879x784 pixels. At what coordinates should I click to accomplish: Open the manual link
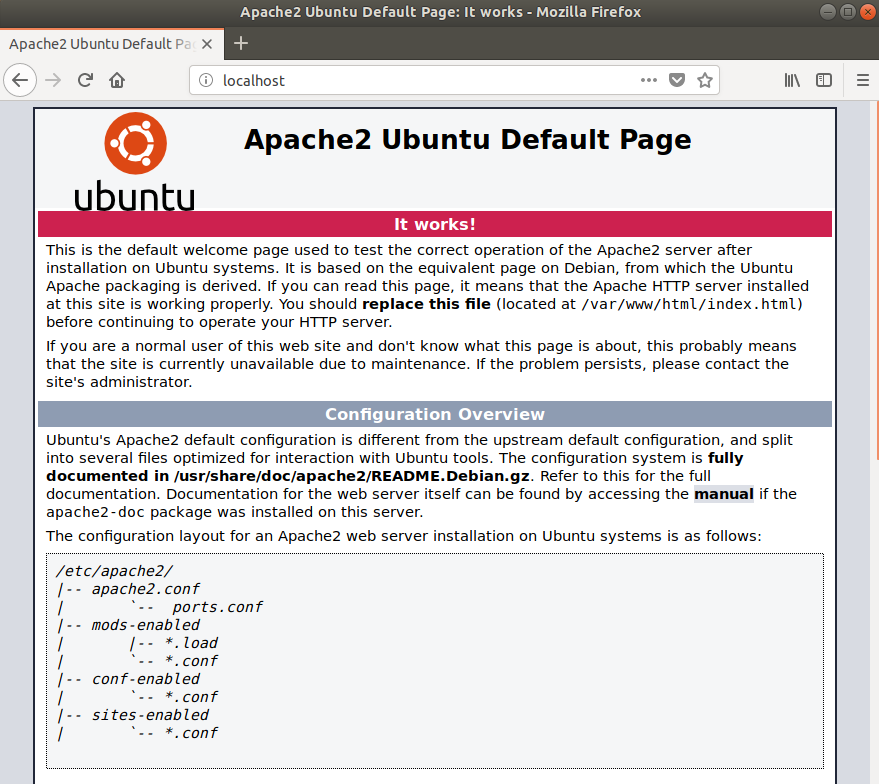pos(724,494)
